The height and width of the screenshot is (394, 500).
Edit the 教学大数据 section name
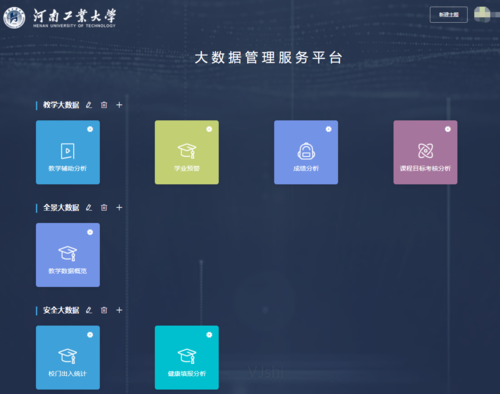(89, 105)
